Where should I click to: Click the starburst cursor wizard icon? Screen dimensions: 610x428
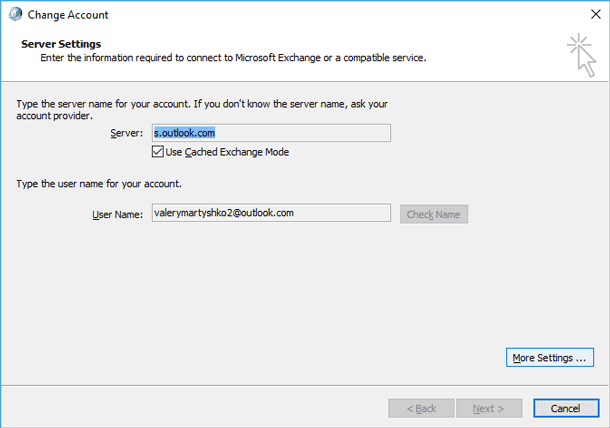pos(581,55)
